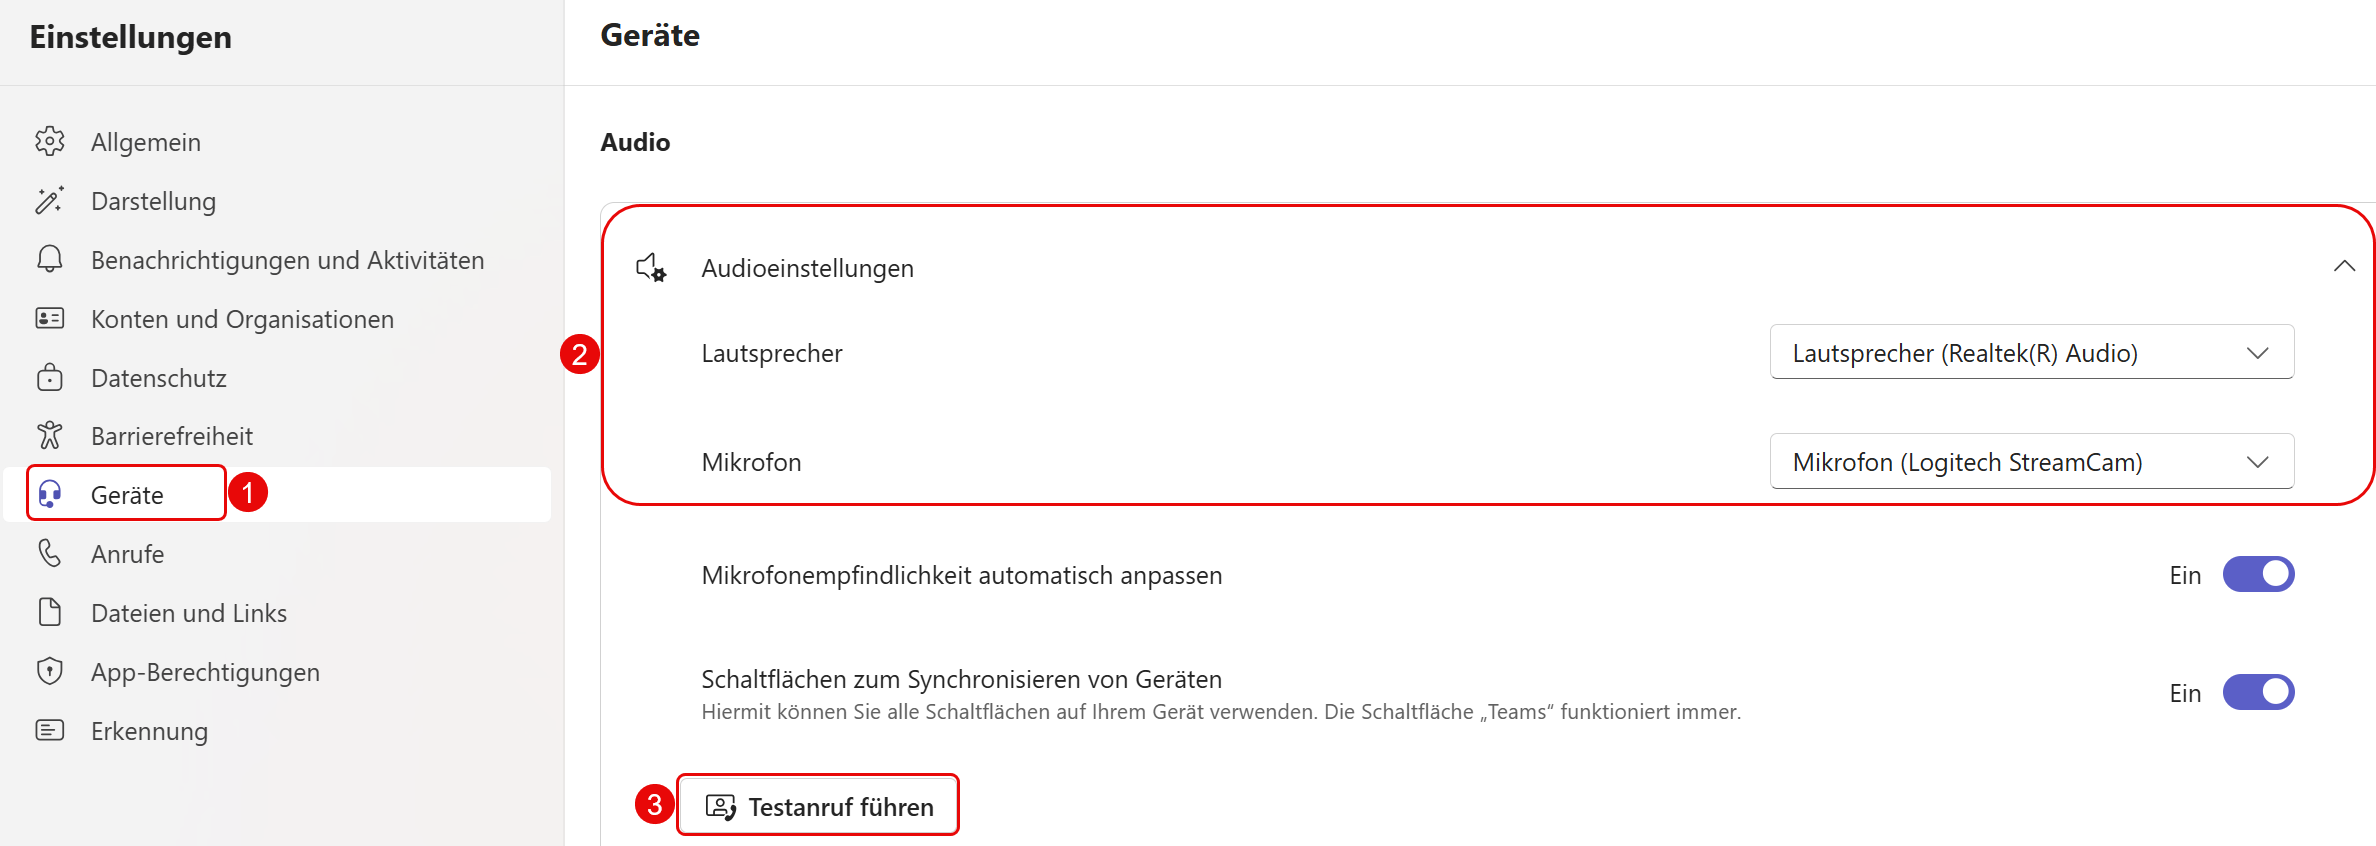The height and width of the screenshot is (846, 2376).
Task: Click the bell icon for Benachrichtigungen
Action: [x=49, y=259]
